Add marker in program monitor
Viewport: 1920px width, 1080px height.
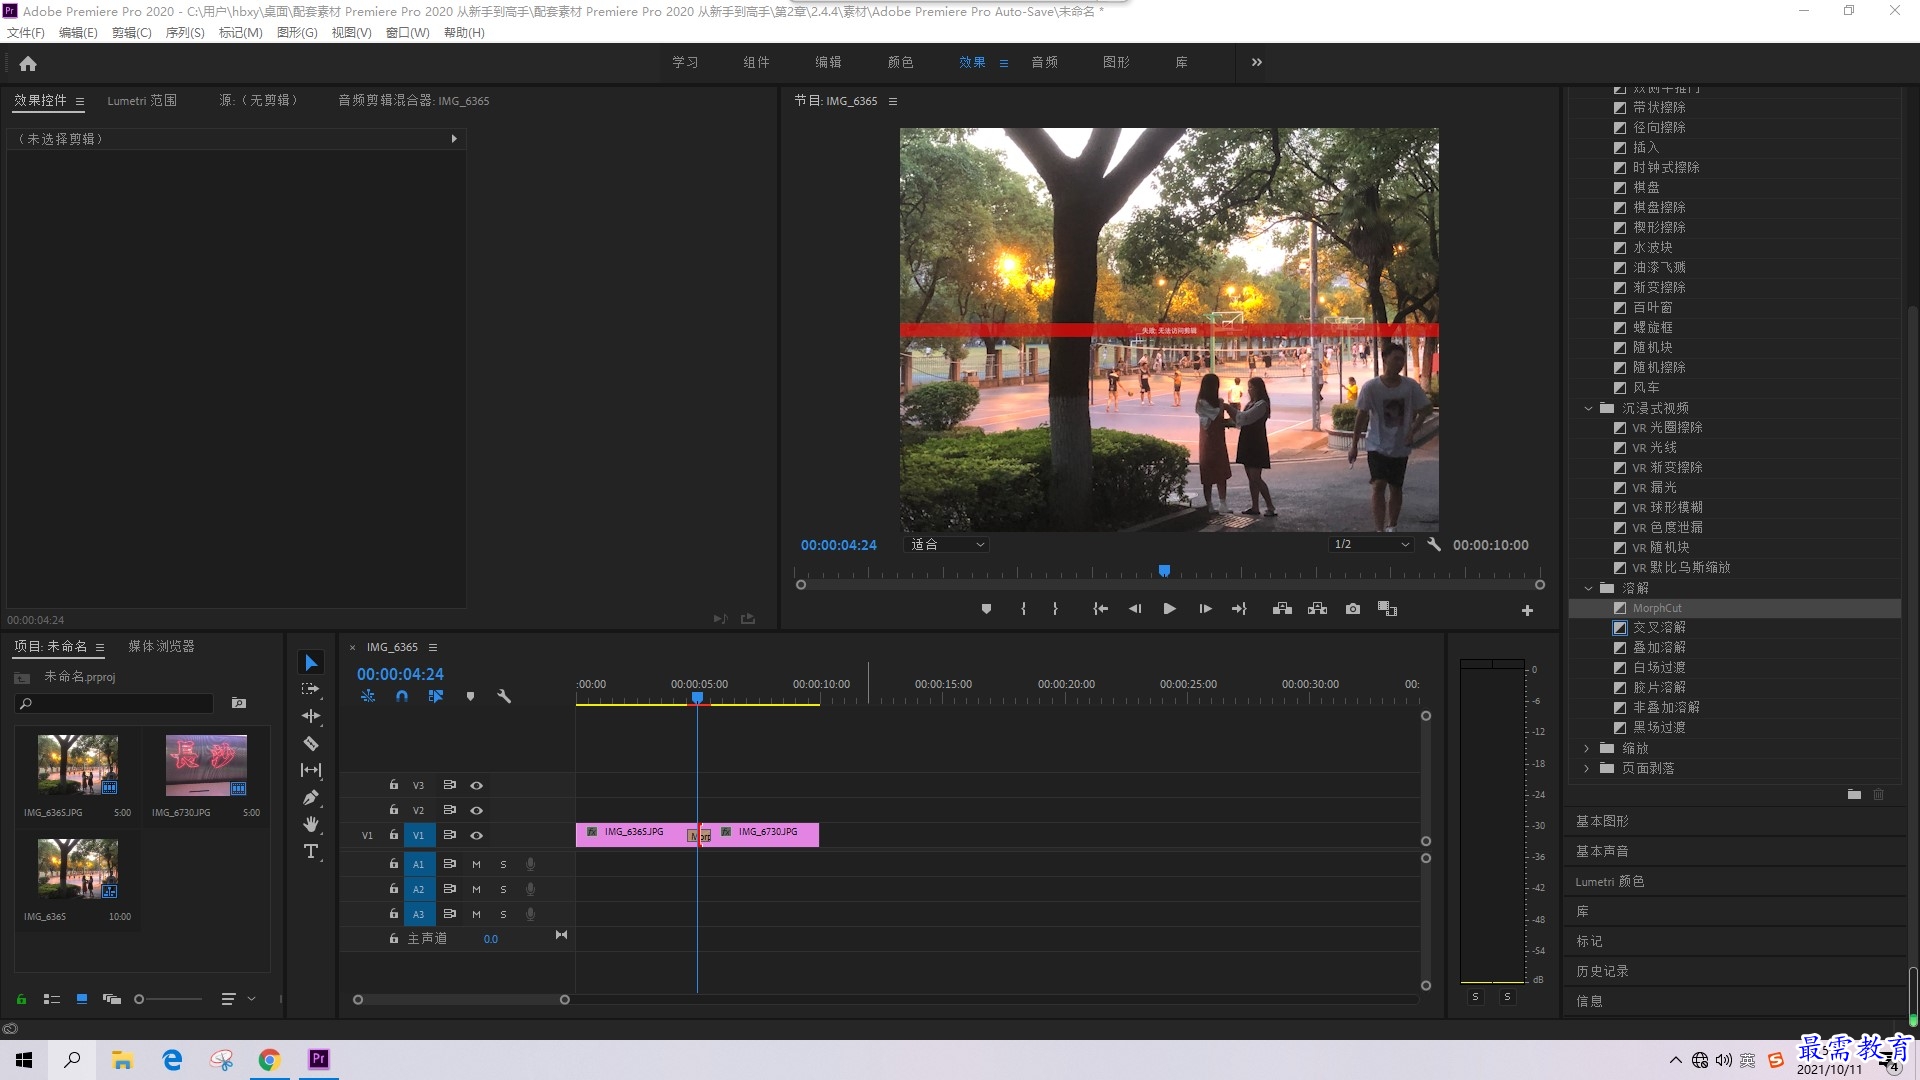(x=986, y=609)
